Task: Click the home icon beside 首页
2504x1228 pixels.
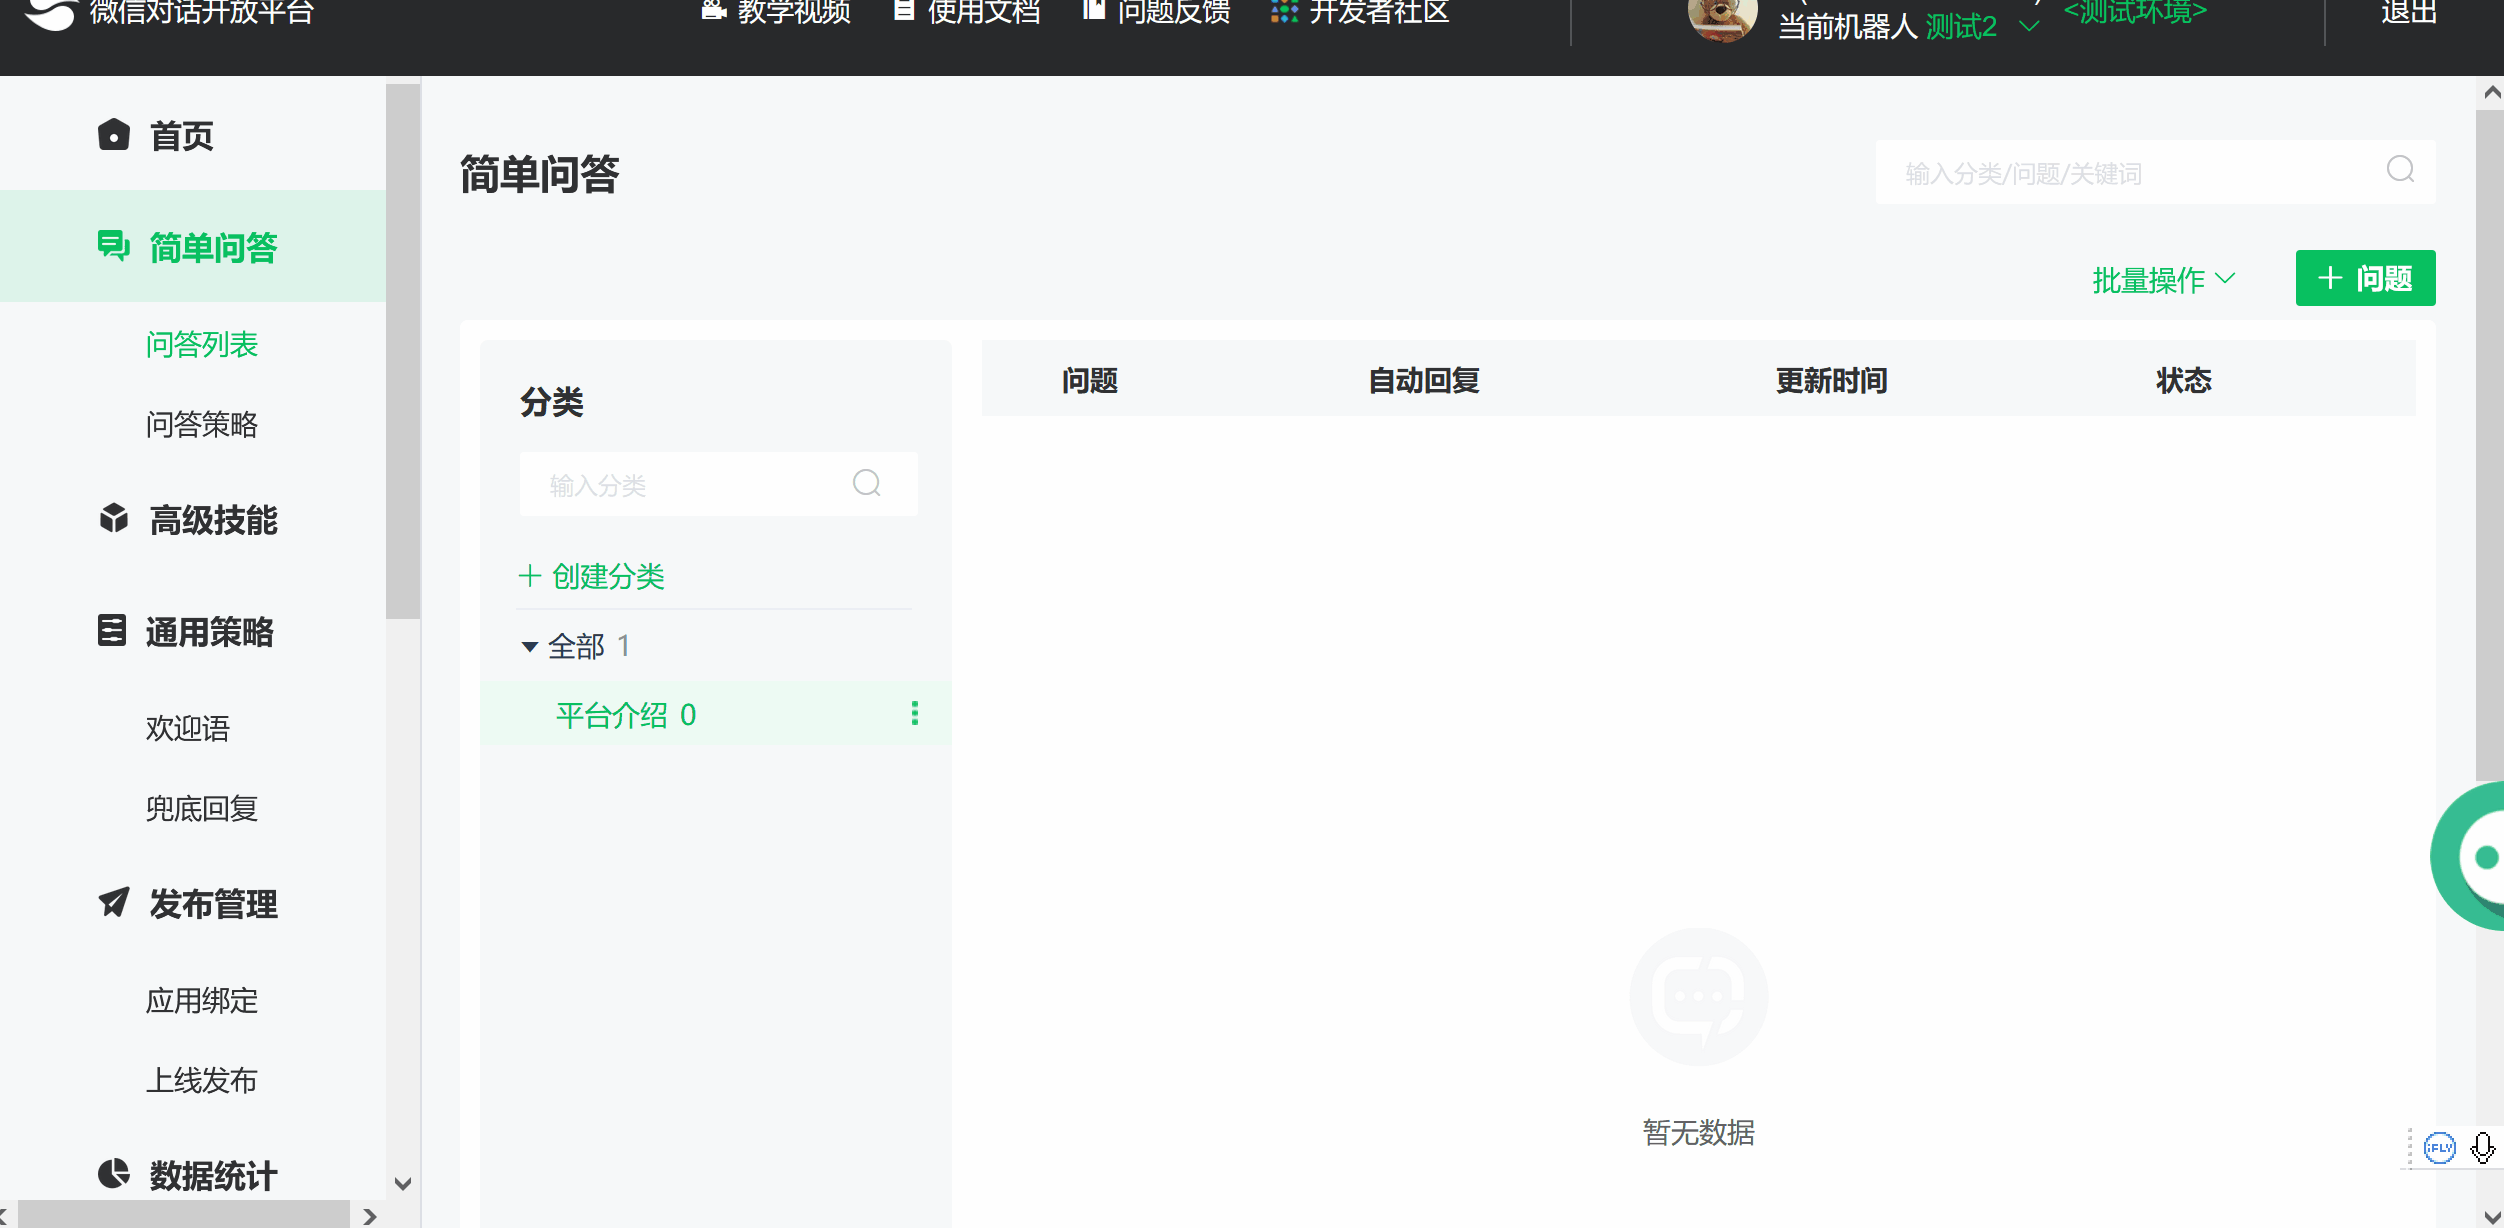Action: click(x=114, y=135)
